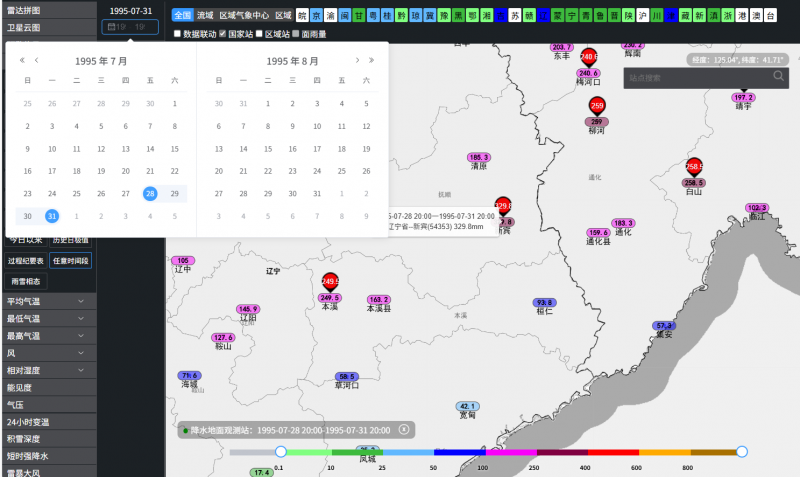Toggle the 数据联动 checkbox

(178, 34)
